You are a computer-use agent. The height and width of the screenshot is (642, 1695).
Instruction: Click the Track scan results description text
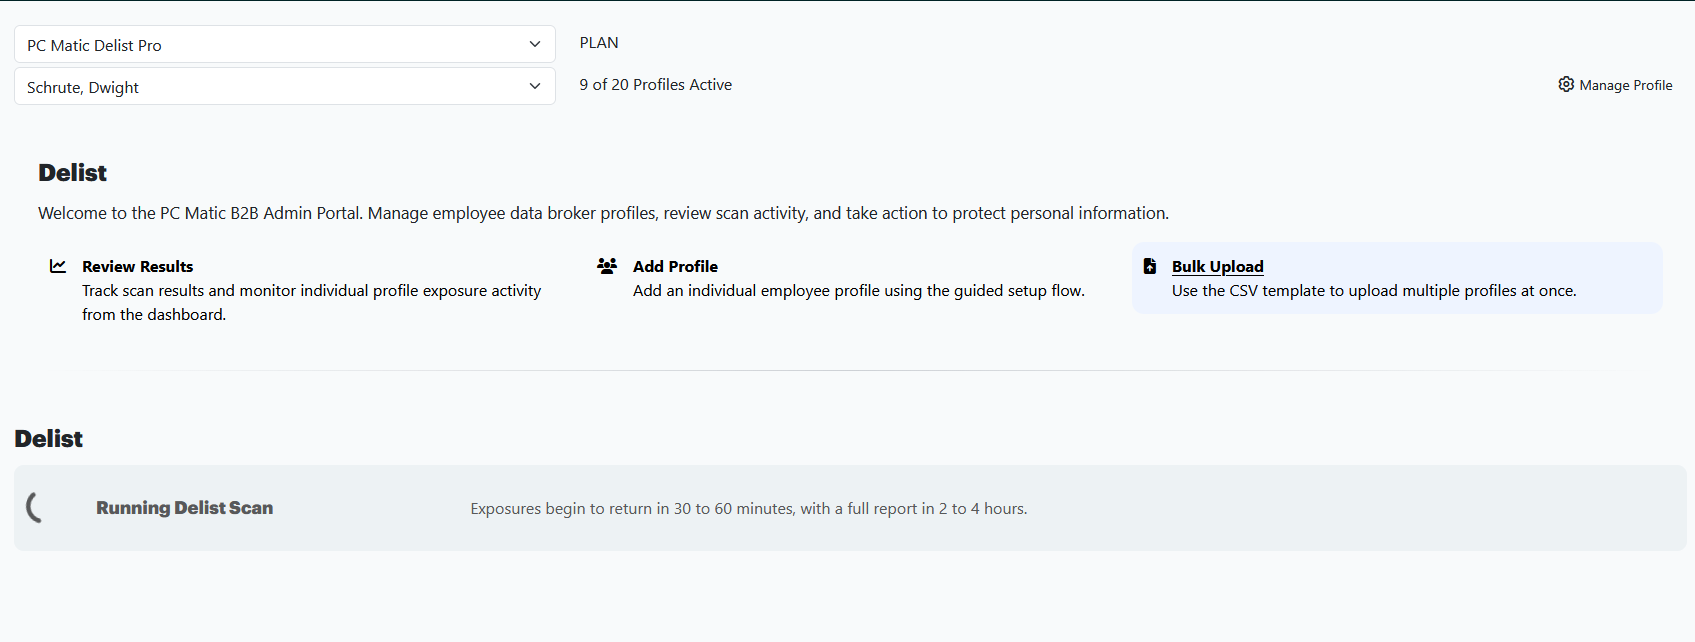tap(311, 303)
